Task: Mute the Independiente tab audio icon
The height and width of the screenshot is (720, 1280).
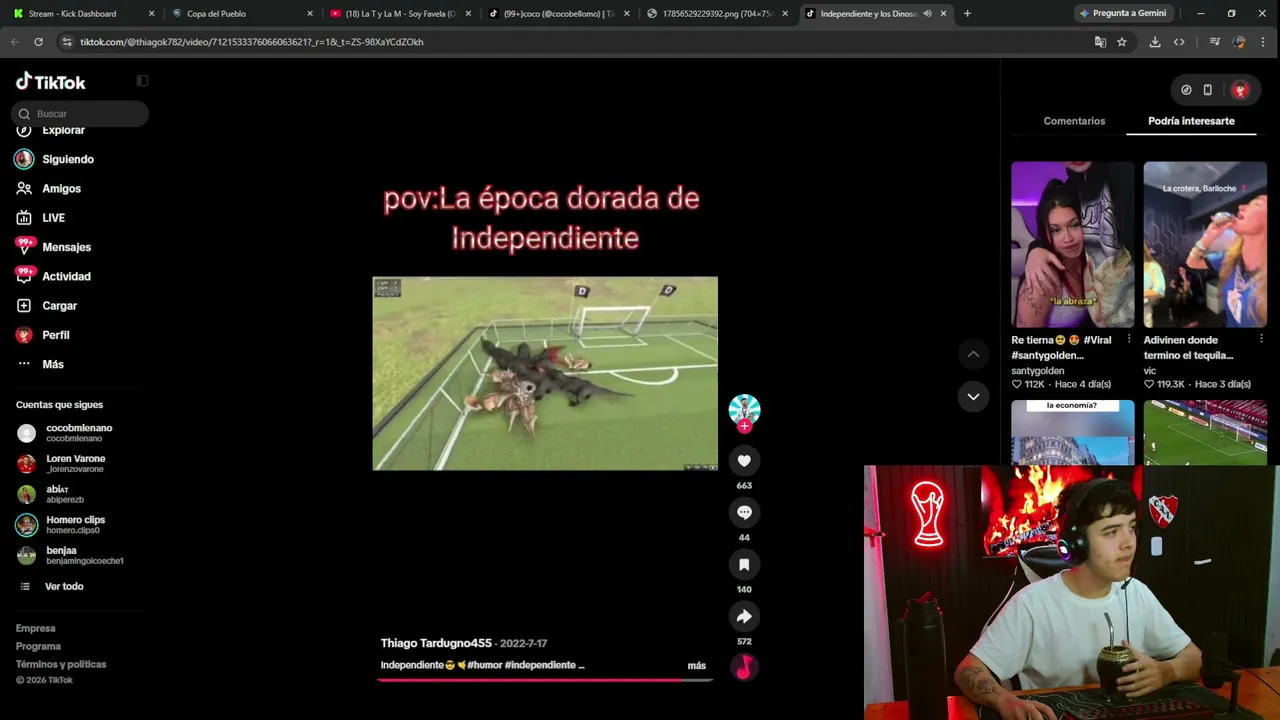Action: pos(927,14)
